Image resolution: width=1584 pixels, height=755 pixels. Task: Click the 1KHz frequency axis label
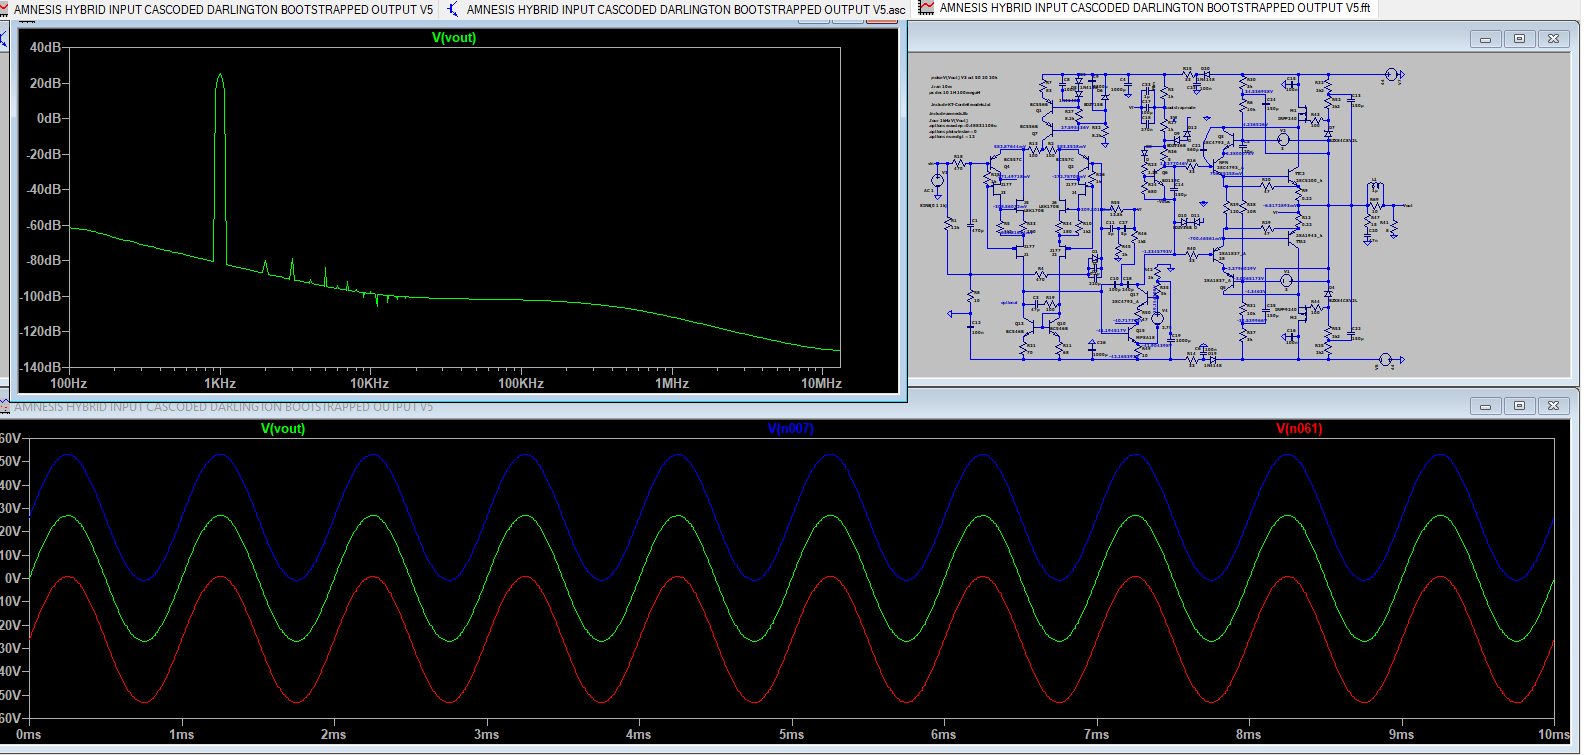click(x=220, y=384)
